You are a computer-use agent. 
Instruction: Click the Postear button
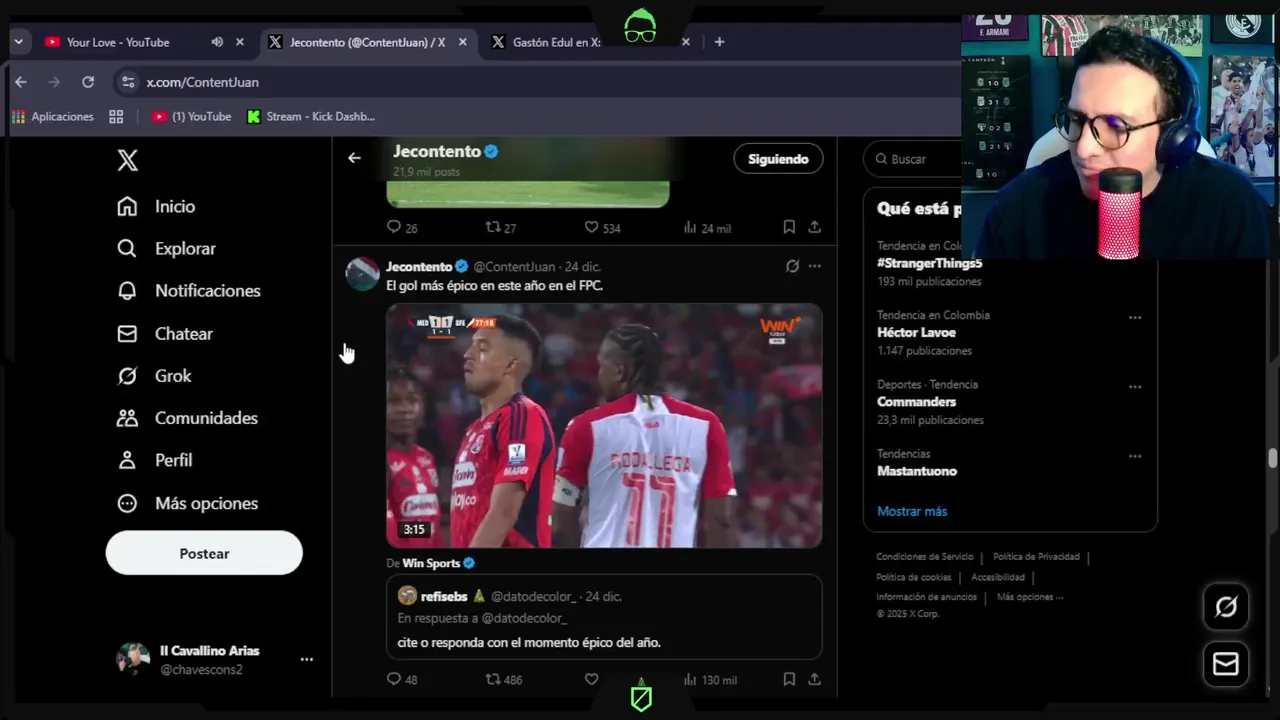tap(204, 553)
